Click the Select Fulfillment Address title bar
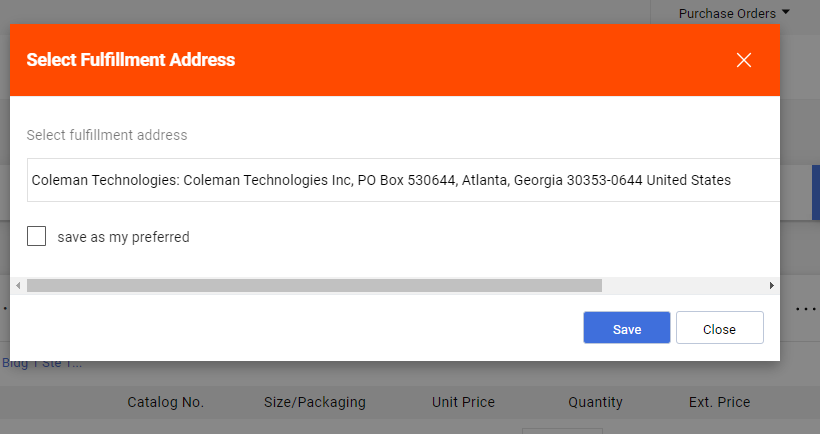Screen dimensions: 820x434 tap(395, 60)
